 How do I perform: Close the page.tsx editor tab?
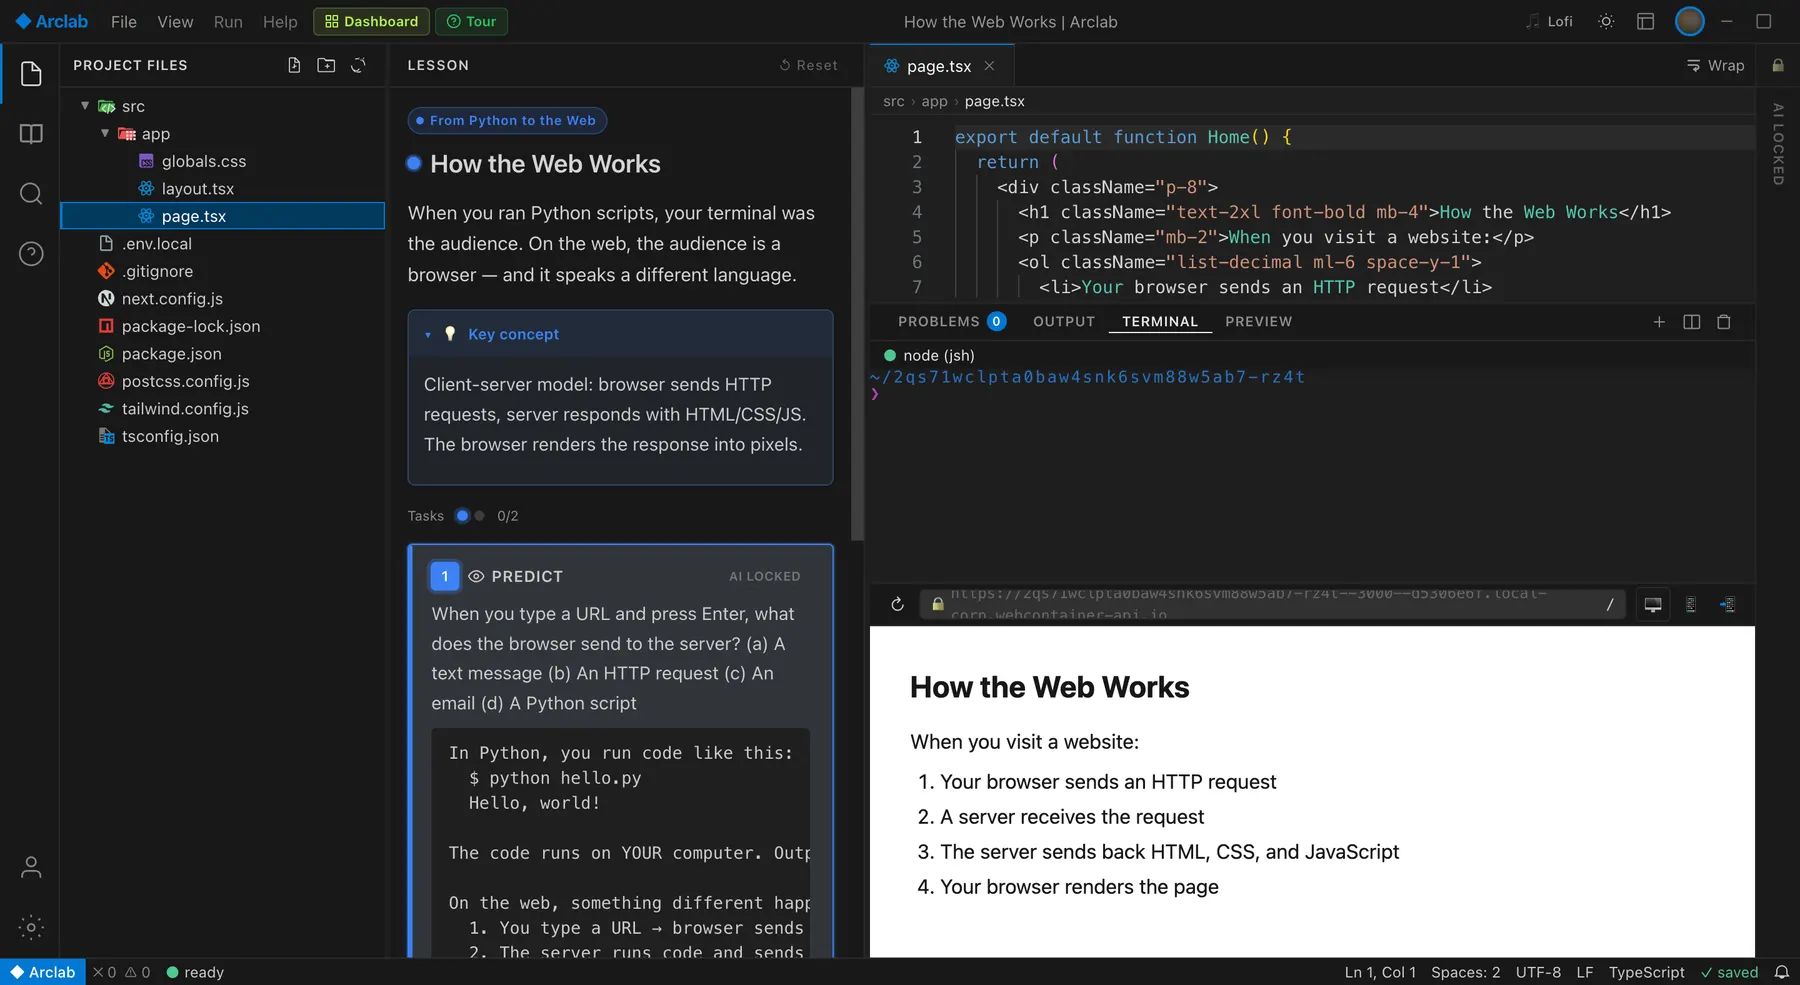click(x=989, y=66)
